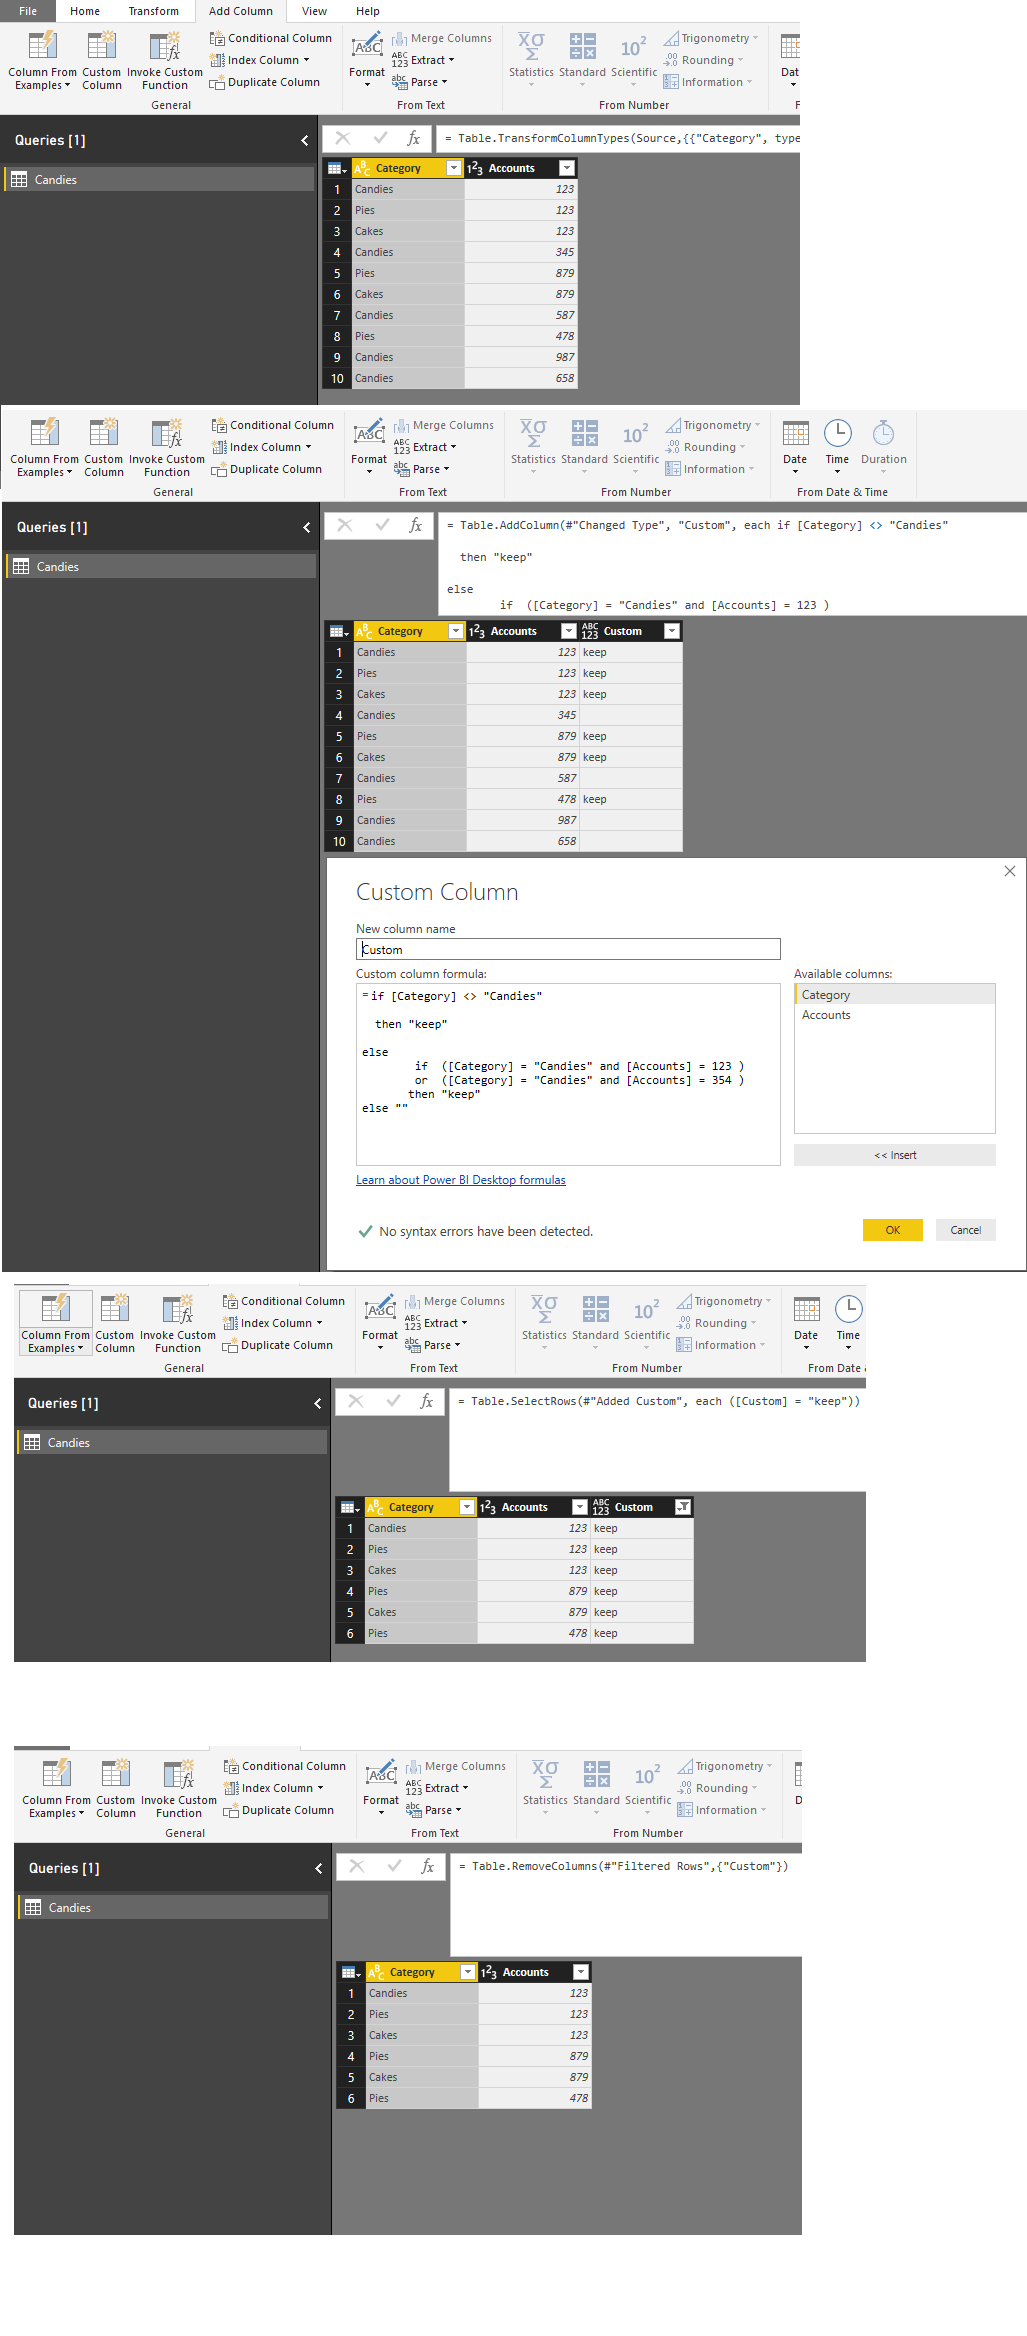Viewport: 1027px width, 2336px height.
Task: Click Merge Columns in Table.RemoveColumns ribbon
Action: pyautogui.click(x=455, y=1766)
